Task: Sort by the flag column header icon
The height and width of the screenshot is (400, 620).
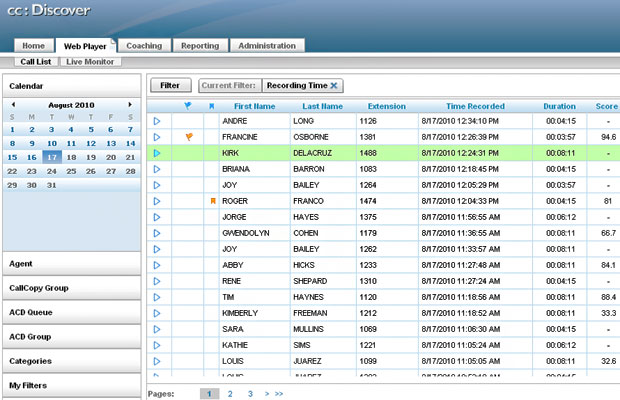Action: tap(188, 106)
